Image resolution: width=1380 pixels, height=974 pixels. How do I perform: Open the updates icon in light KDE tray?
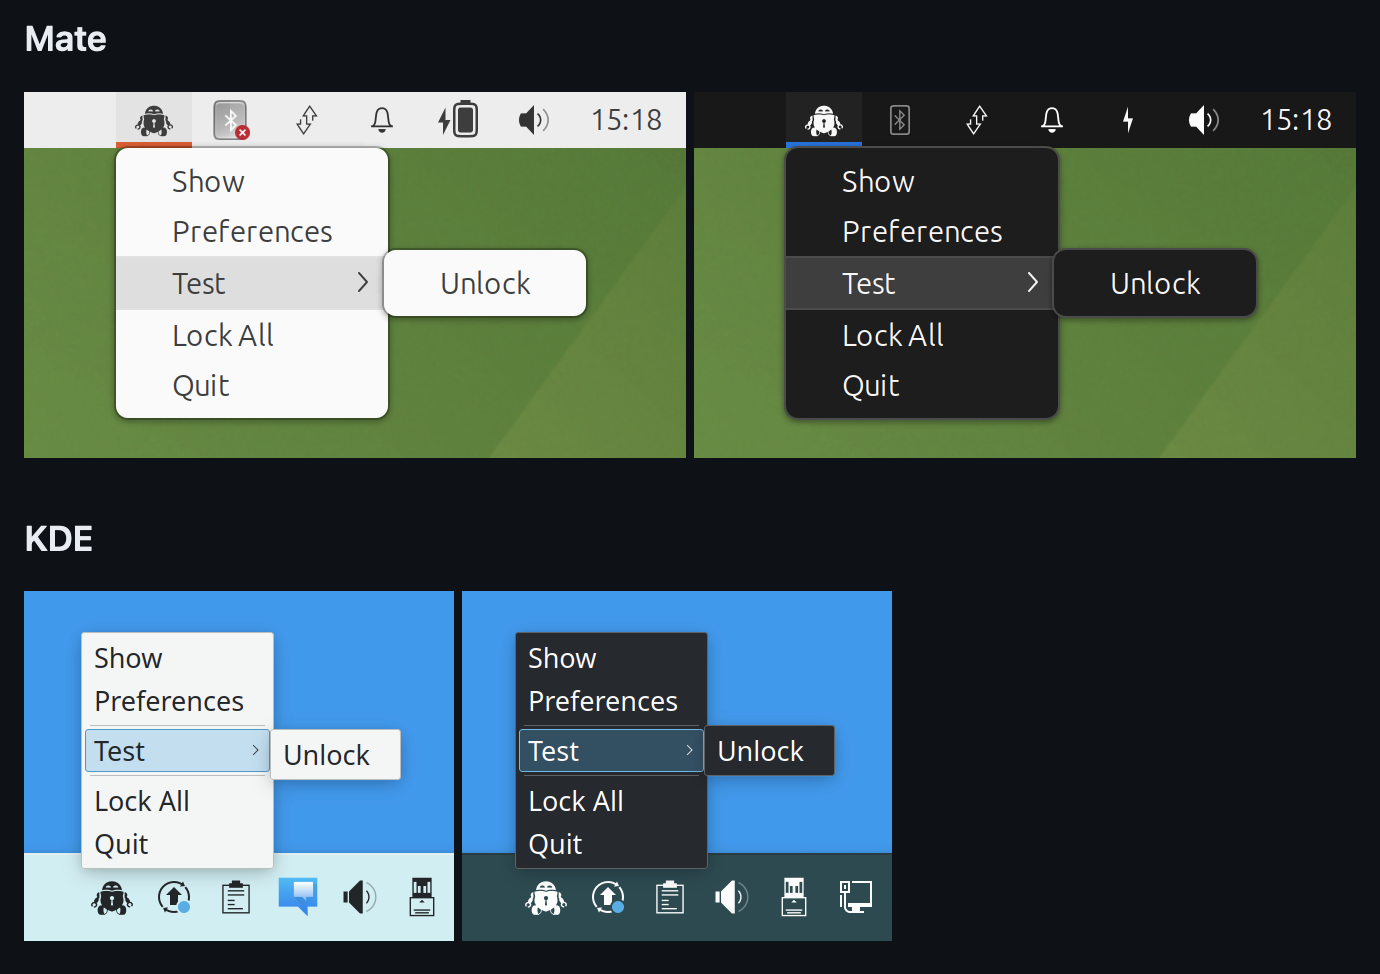pos(174,897)
